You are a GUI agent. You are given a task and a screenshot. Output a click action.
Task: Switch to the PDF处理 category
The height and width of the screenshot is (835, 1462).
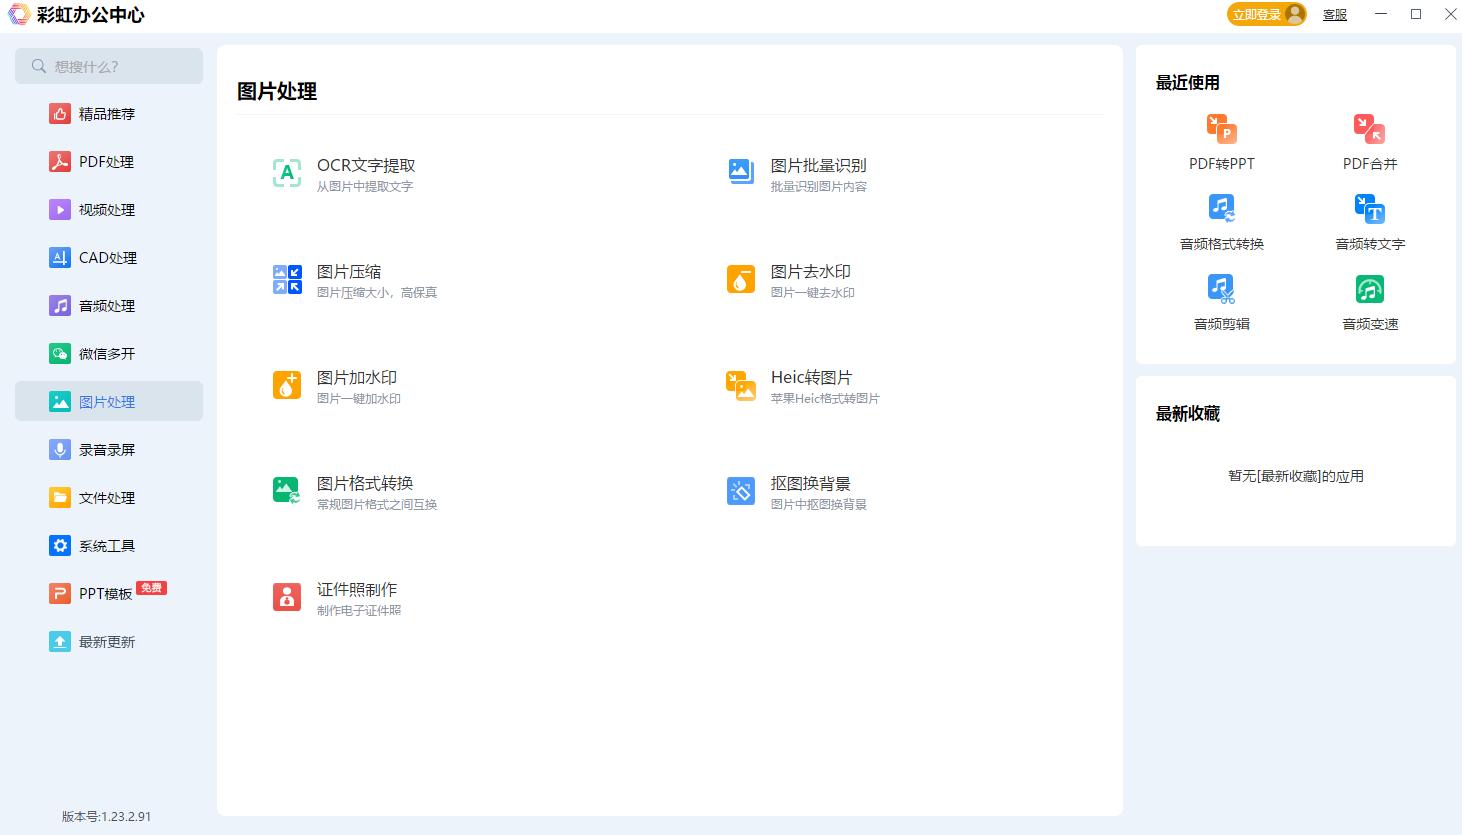point(106,161)
